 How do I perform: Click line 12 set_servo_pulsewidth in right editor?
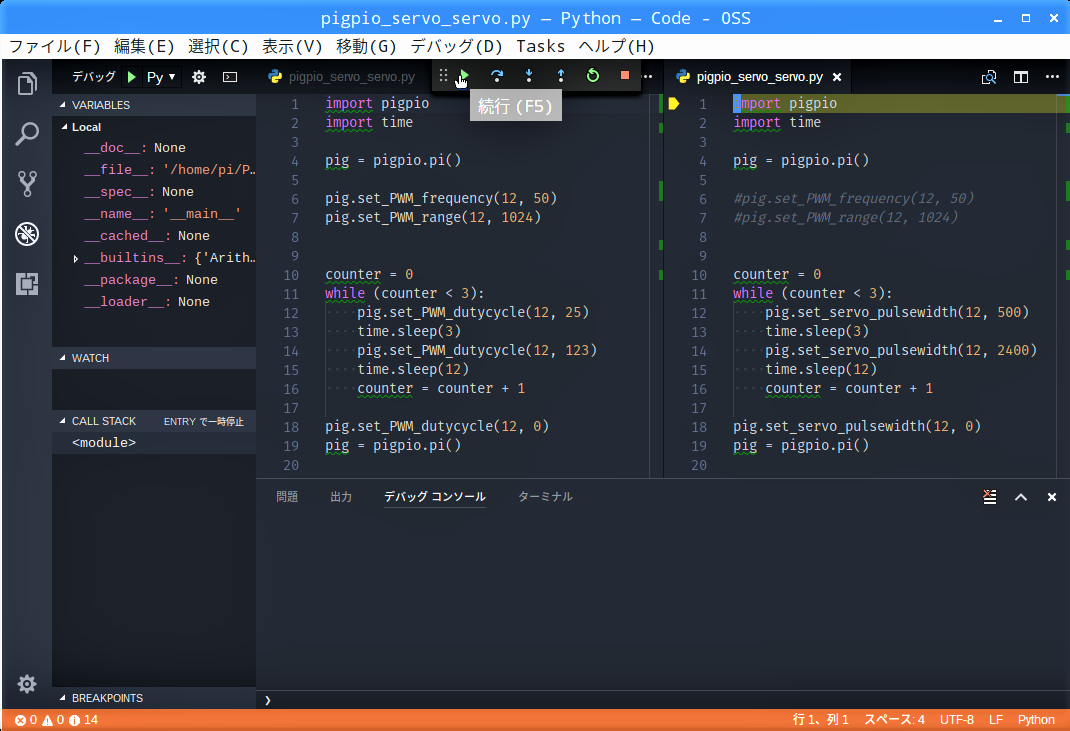pos(861,313)
